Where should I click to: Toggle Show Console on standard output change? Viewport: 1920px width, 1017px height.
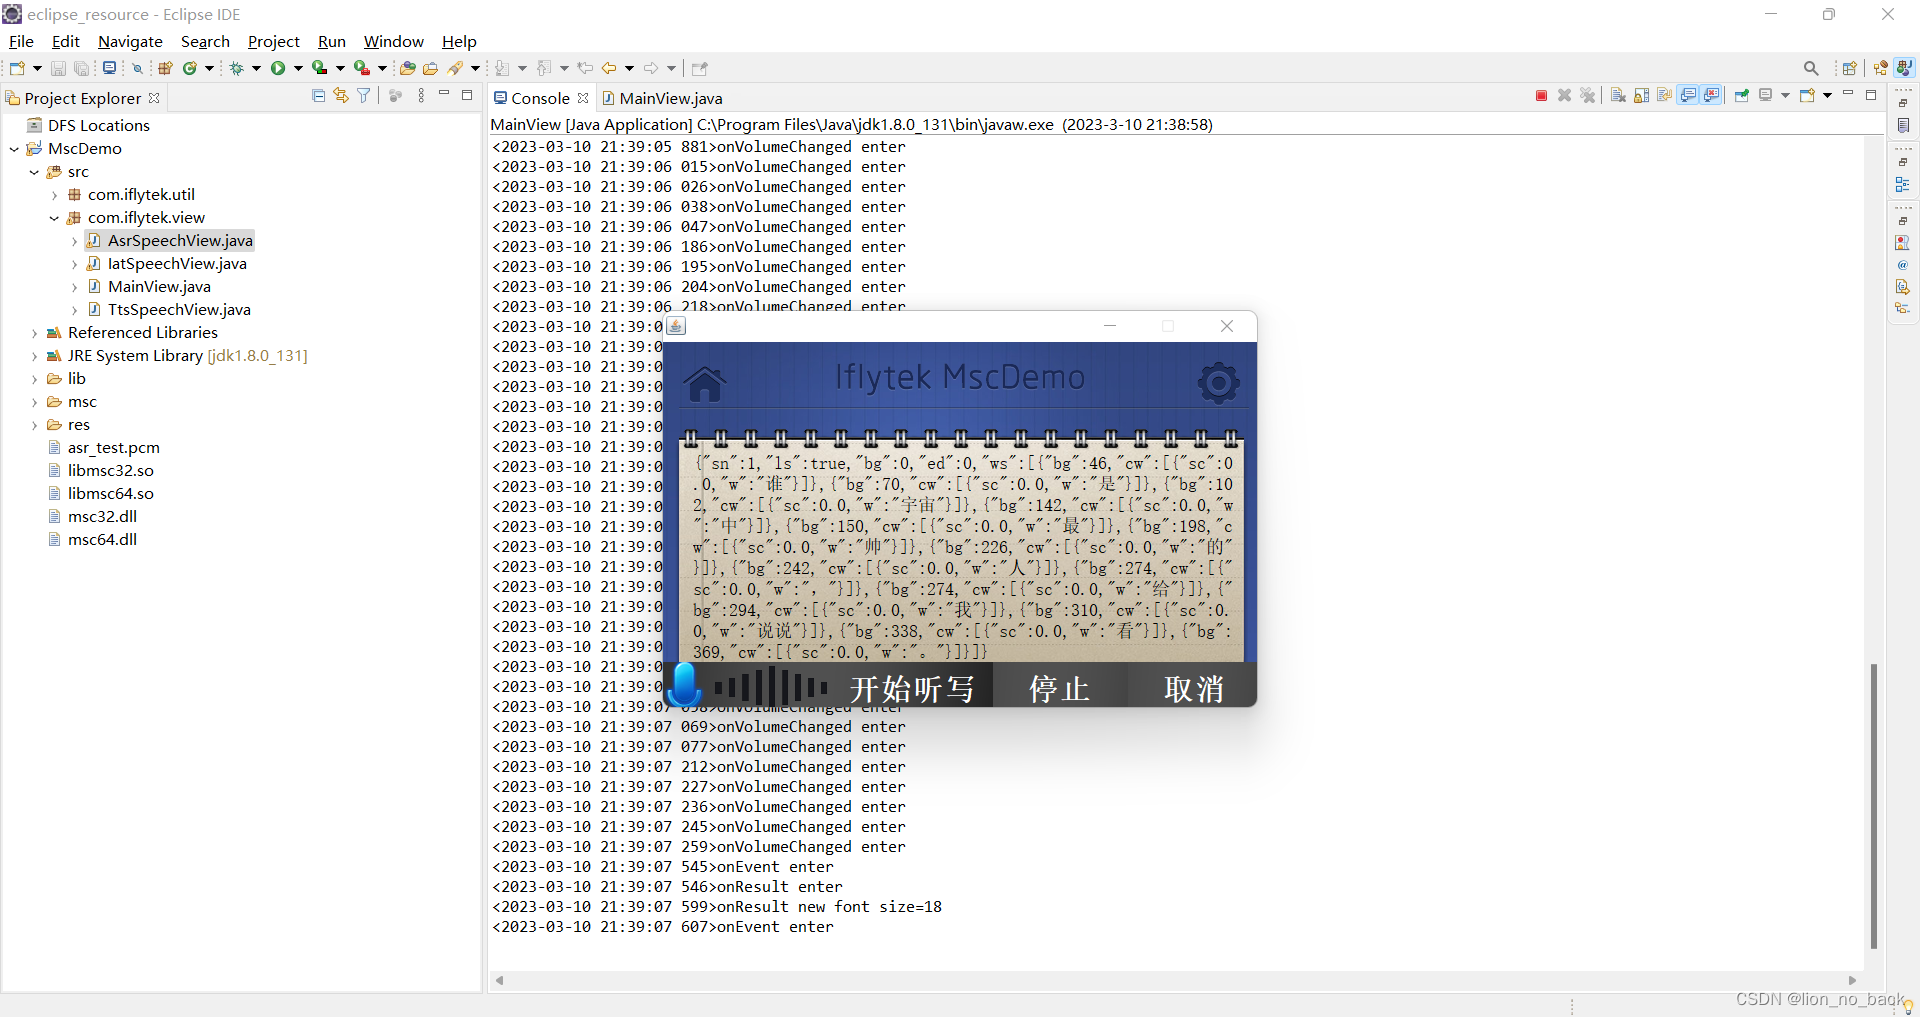point(1688,96)
